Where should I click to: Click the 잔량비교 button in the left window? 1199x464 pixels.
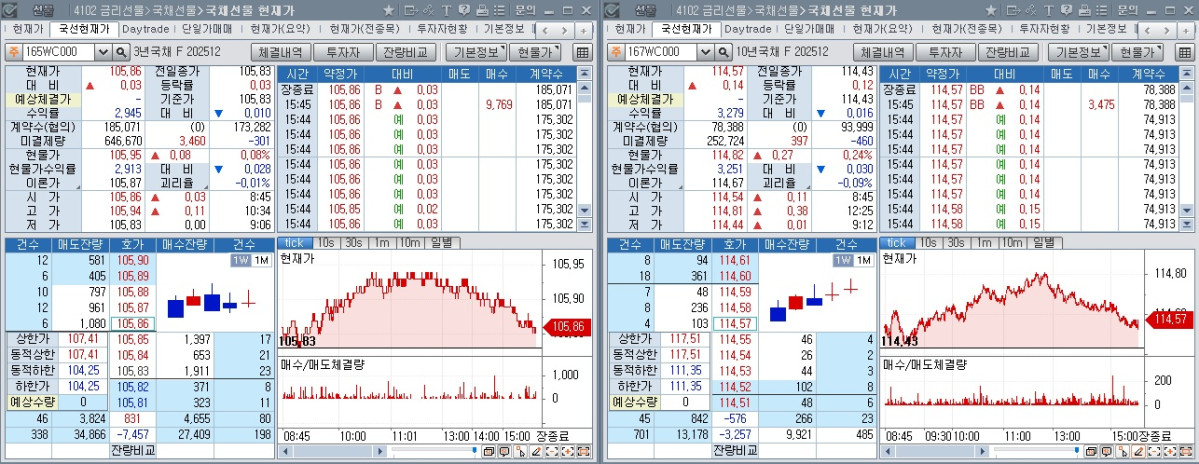point(405,52)
